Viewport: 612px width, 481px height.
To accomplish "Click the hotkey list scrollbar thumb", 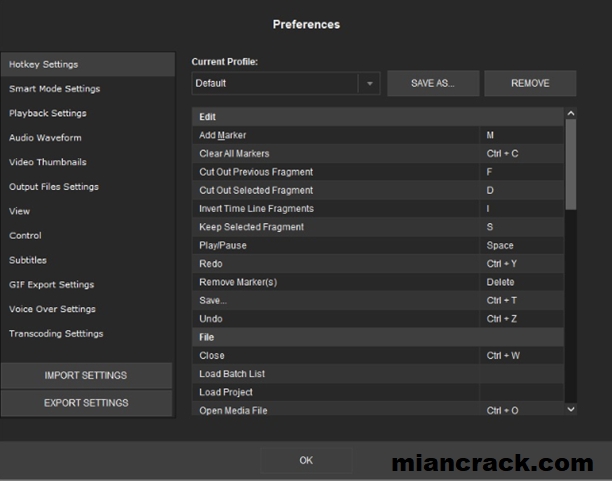I will 571,164.
